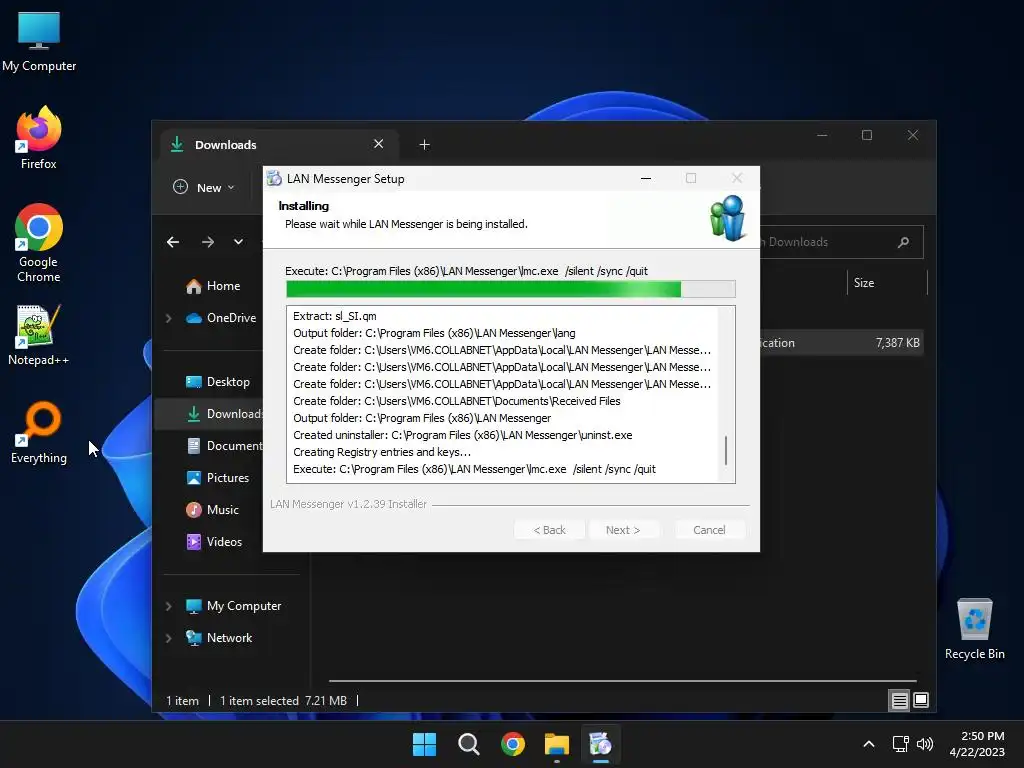Click the Search Downloads box
This screenshot has width=1024, height=768.
pyautogui.click(x=841, y=242)
